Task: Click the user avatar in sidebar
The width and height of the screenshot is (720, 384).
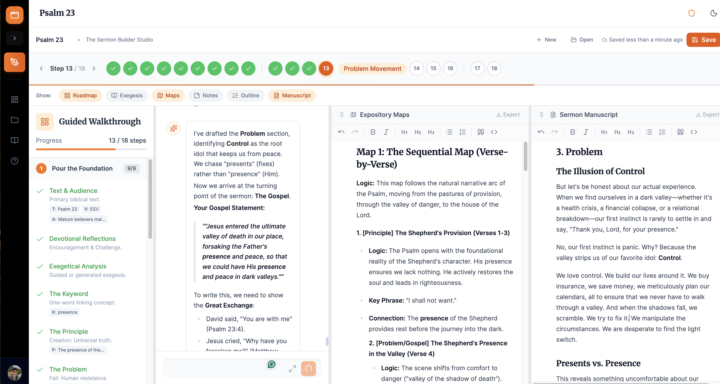Action: point(14,372)
